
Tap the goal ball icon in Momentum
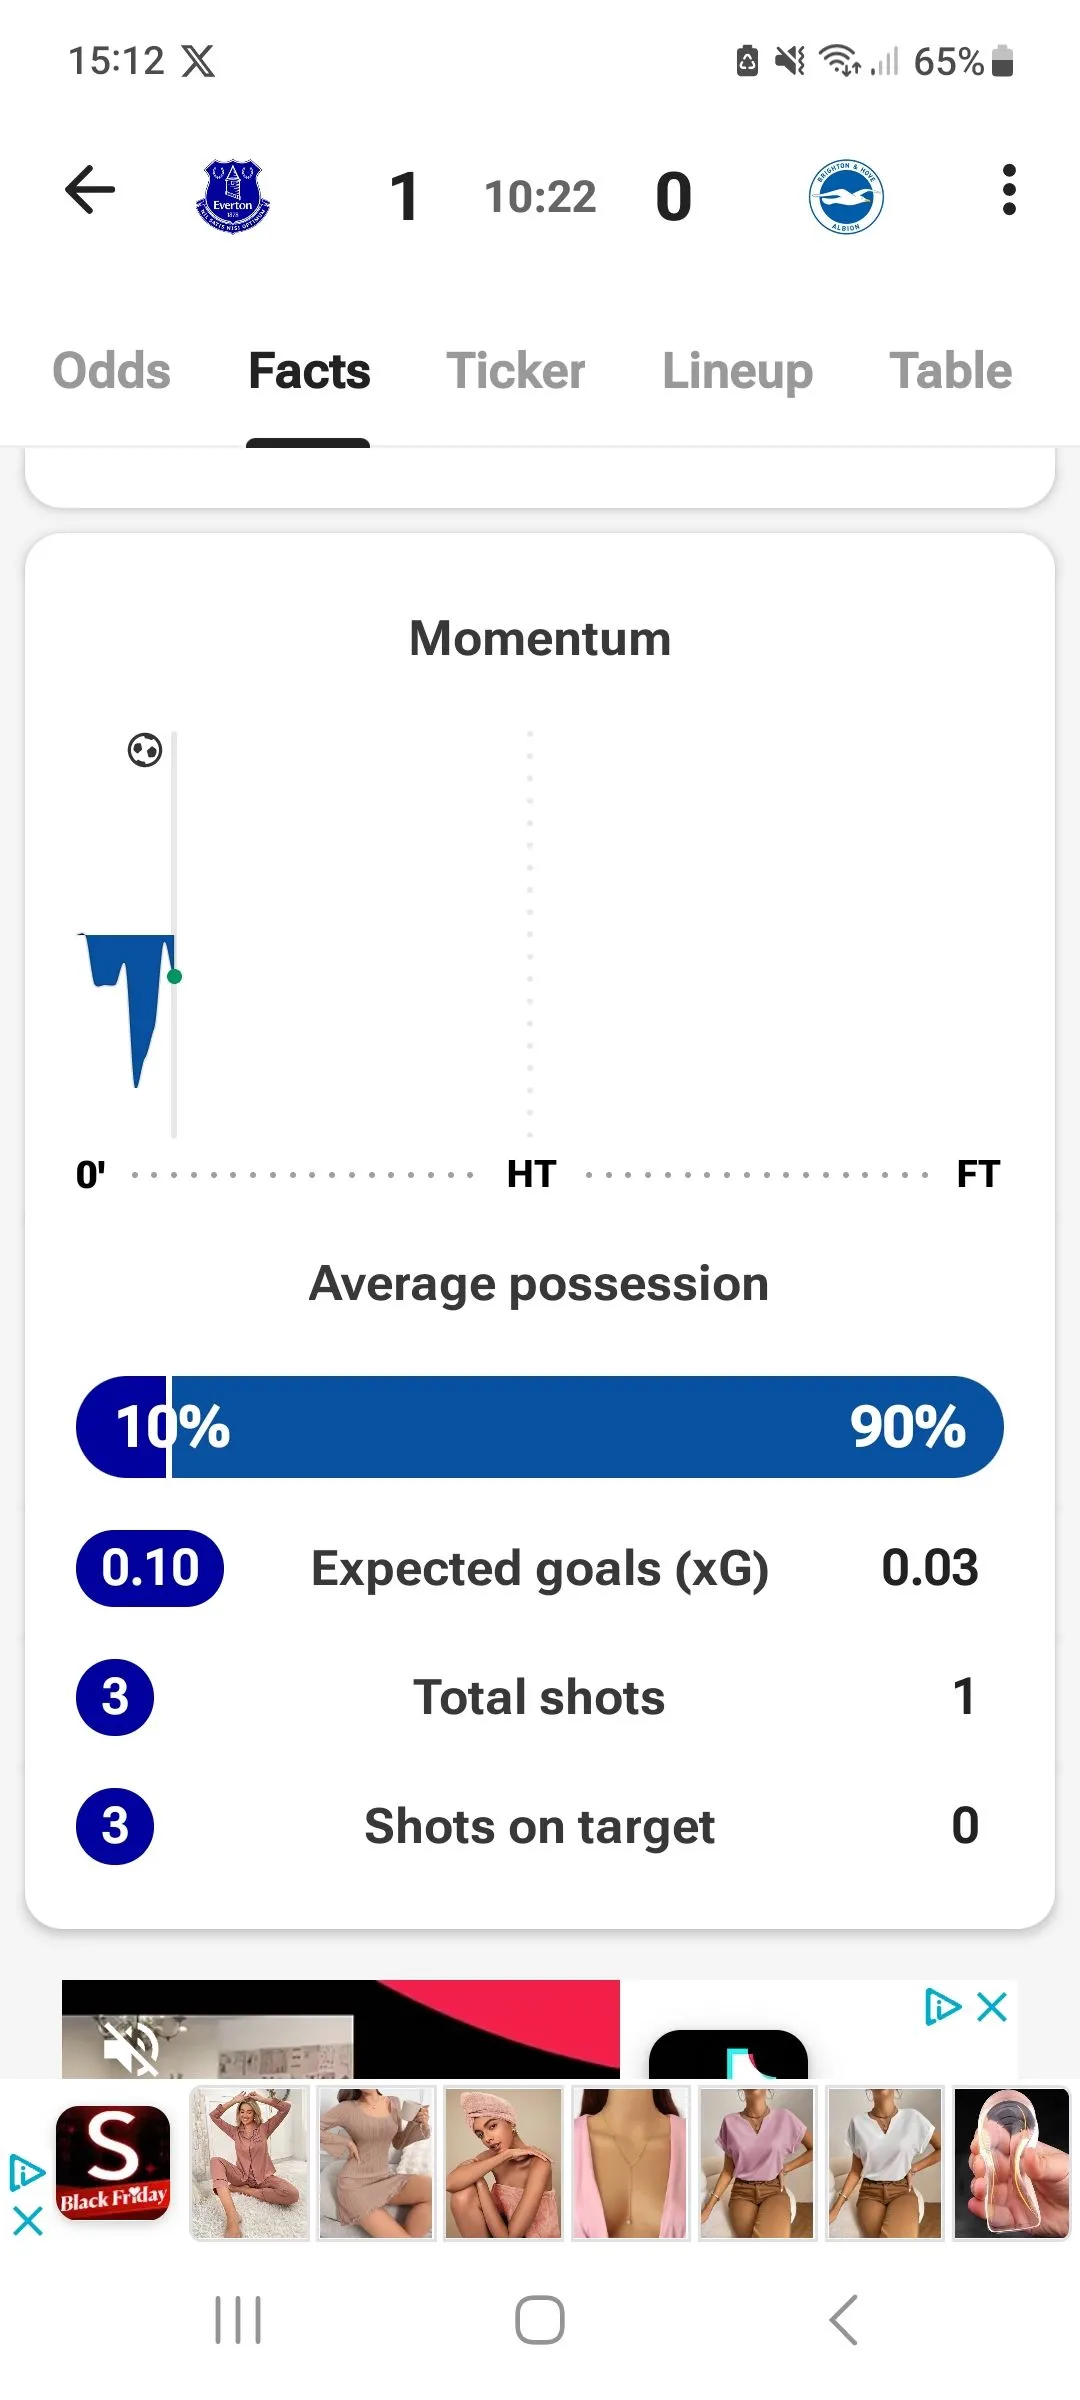(145, 750)
